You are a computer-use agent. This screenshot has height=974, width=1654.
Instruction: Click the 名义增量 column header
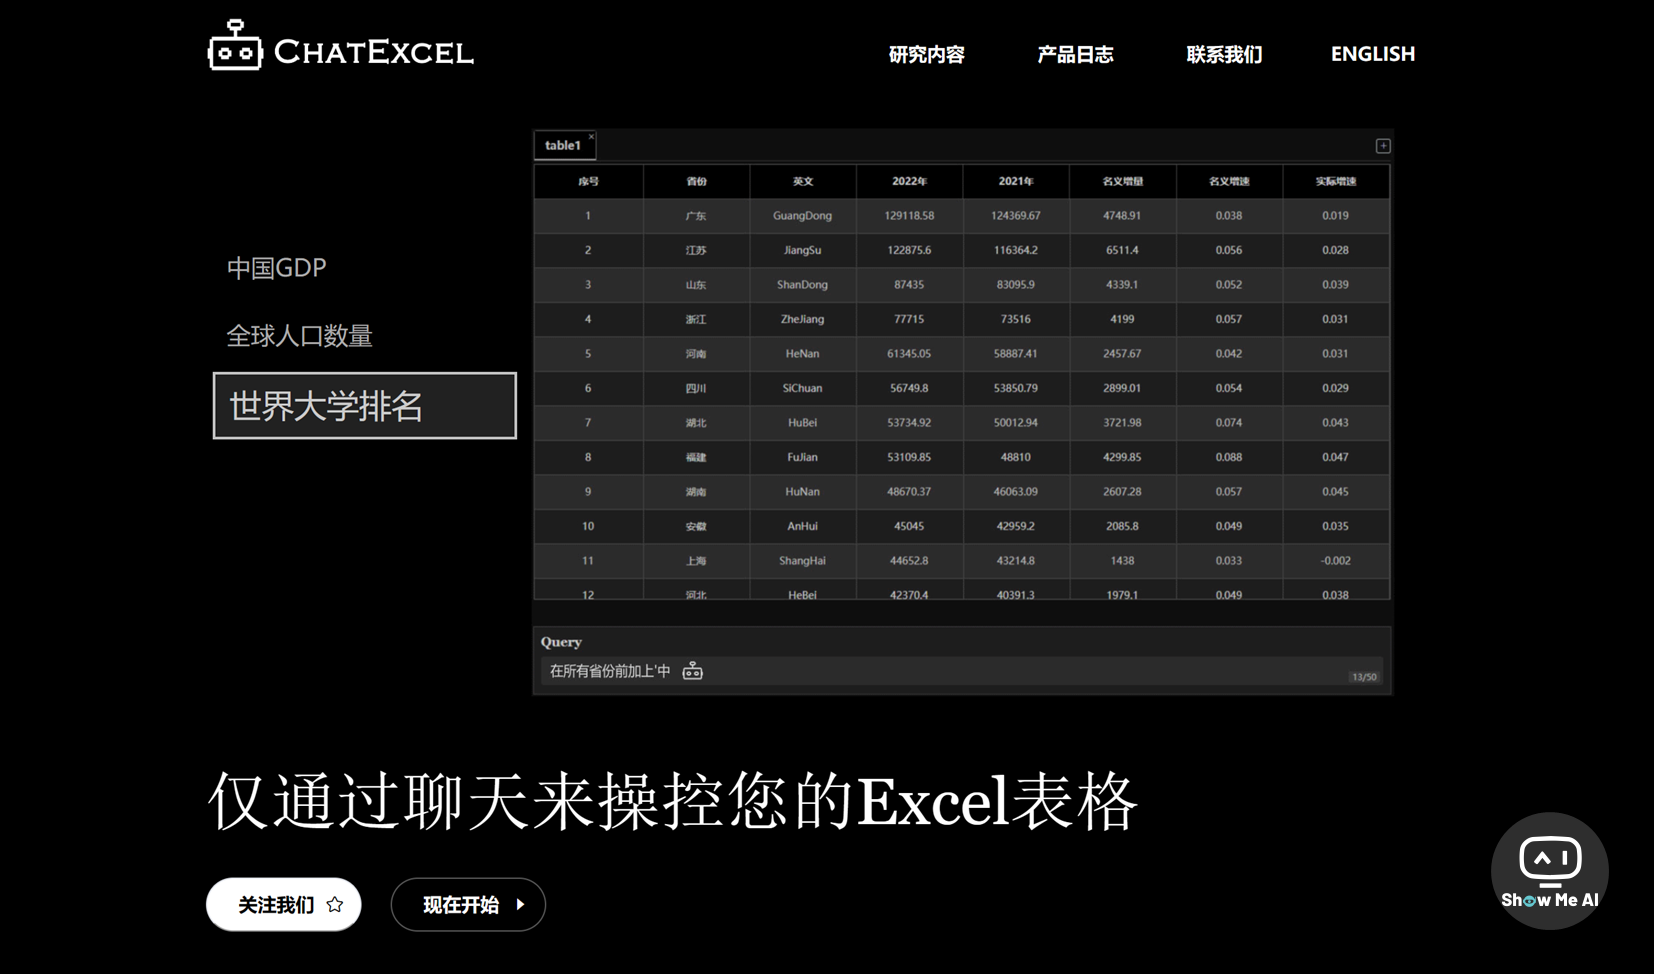(x=1122, y=181)
